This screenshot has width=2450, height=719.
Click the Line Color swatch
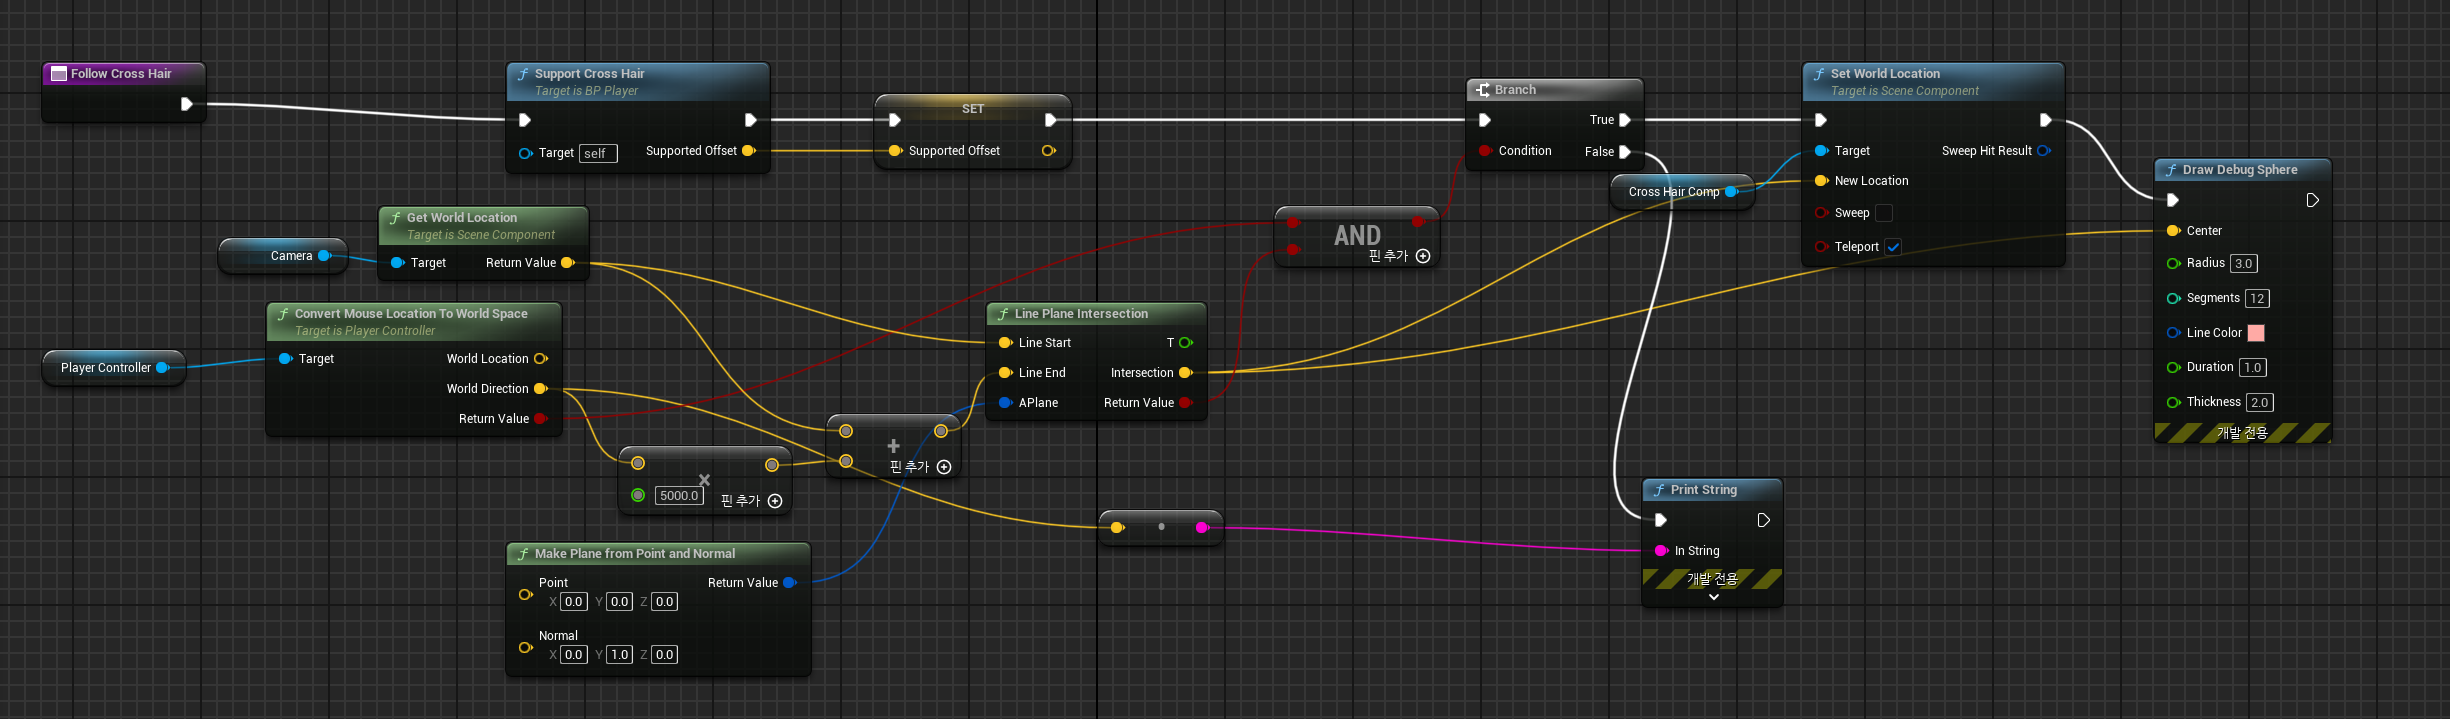pyautogui.click(x=2255, y=333)
